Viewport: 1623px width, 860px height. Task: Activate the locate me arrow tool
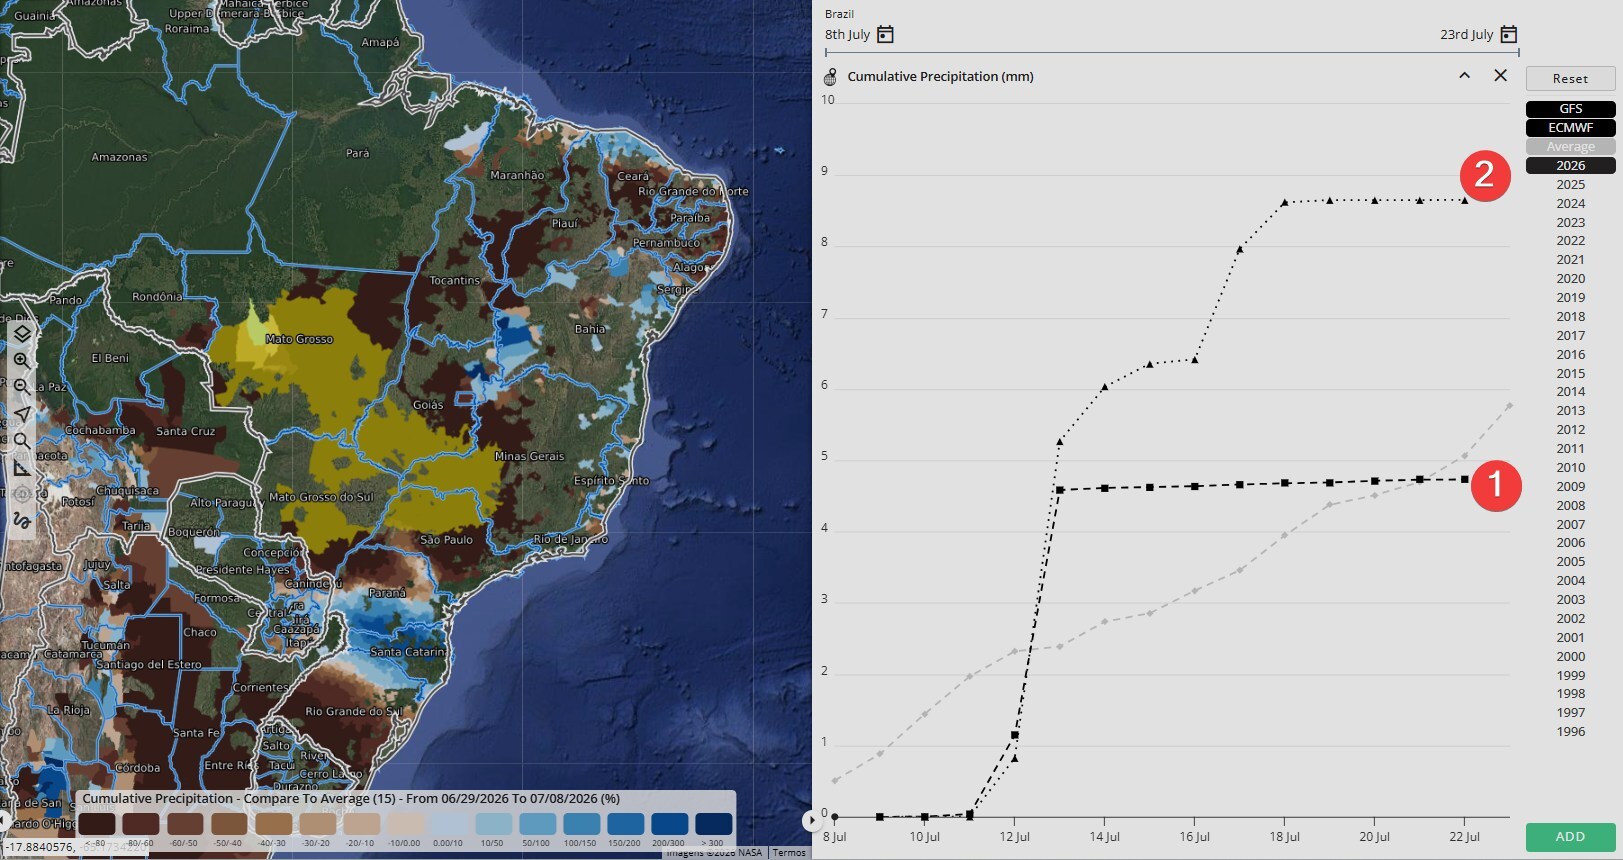(x=22, y=414)
